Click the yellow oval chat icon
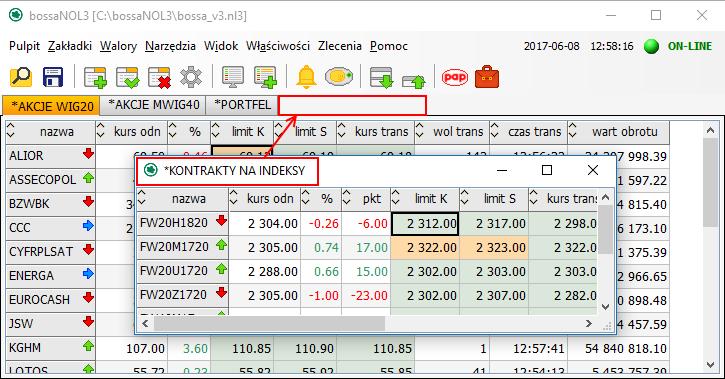 click(339, 77)
